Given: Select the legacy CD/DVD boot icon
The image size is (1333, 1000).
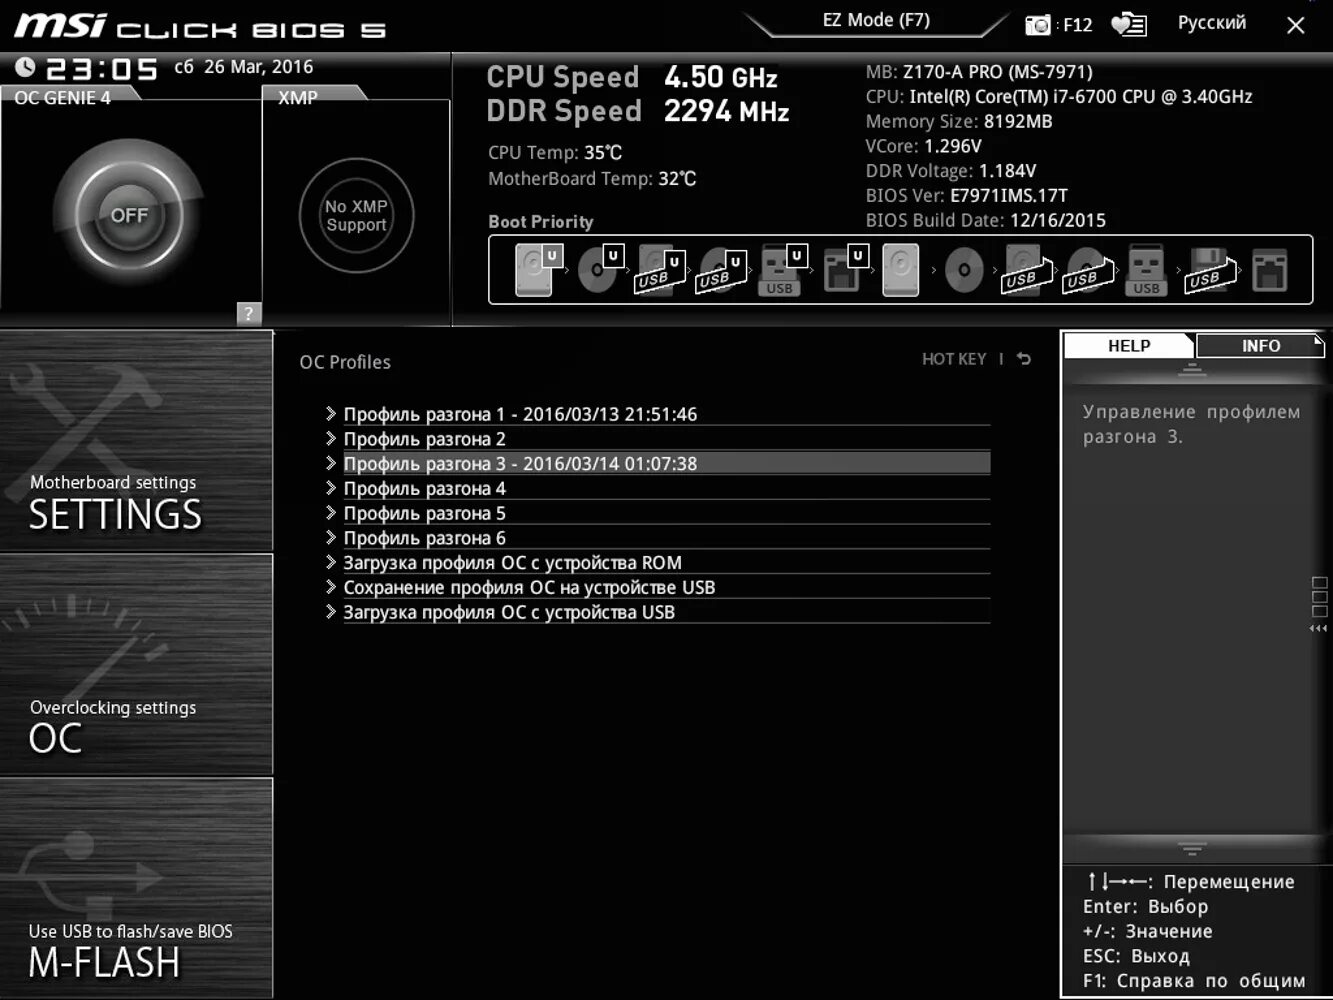Looking at the screenshot, I should 964,270.
